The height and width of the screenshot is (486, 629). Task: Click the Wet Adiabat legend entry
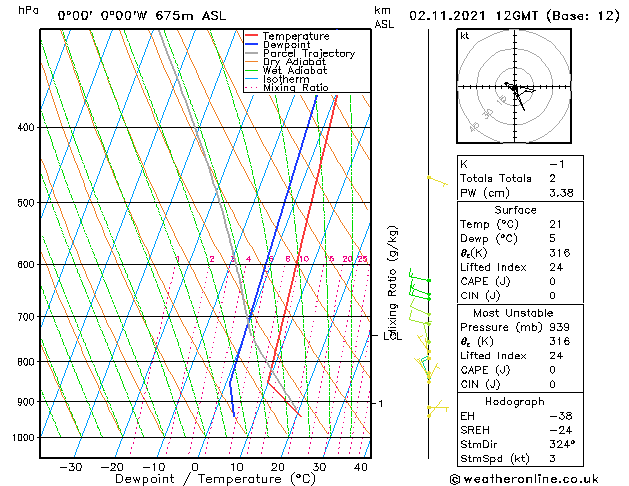coord(286,70)
